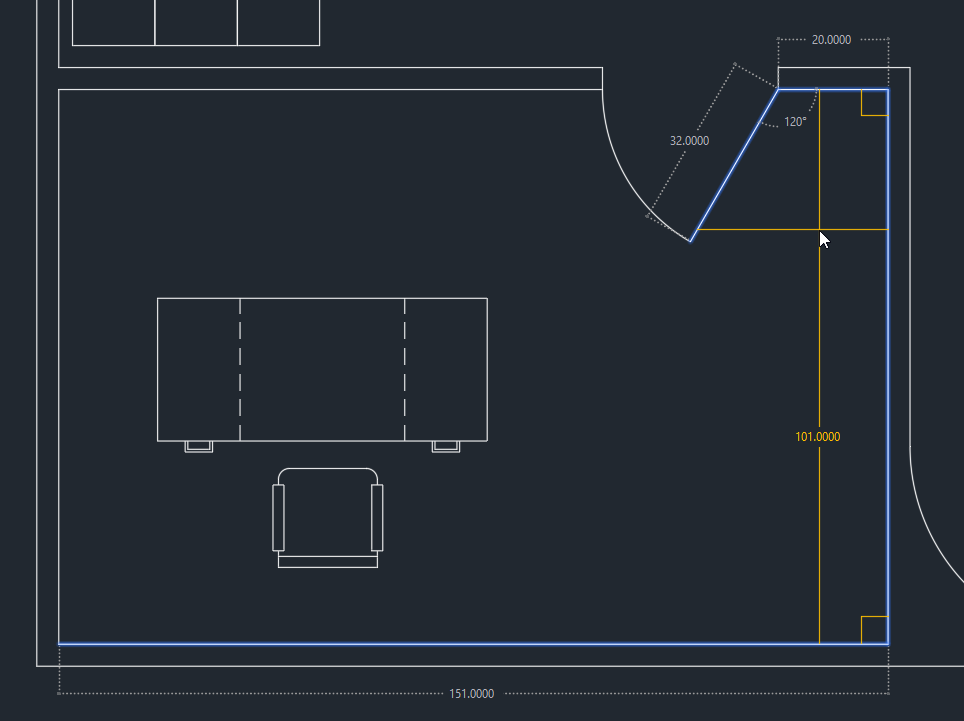
Task: Click the right desk foot bracket
Action: pos(446,446)
